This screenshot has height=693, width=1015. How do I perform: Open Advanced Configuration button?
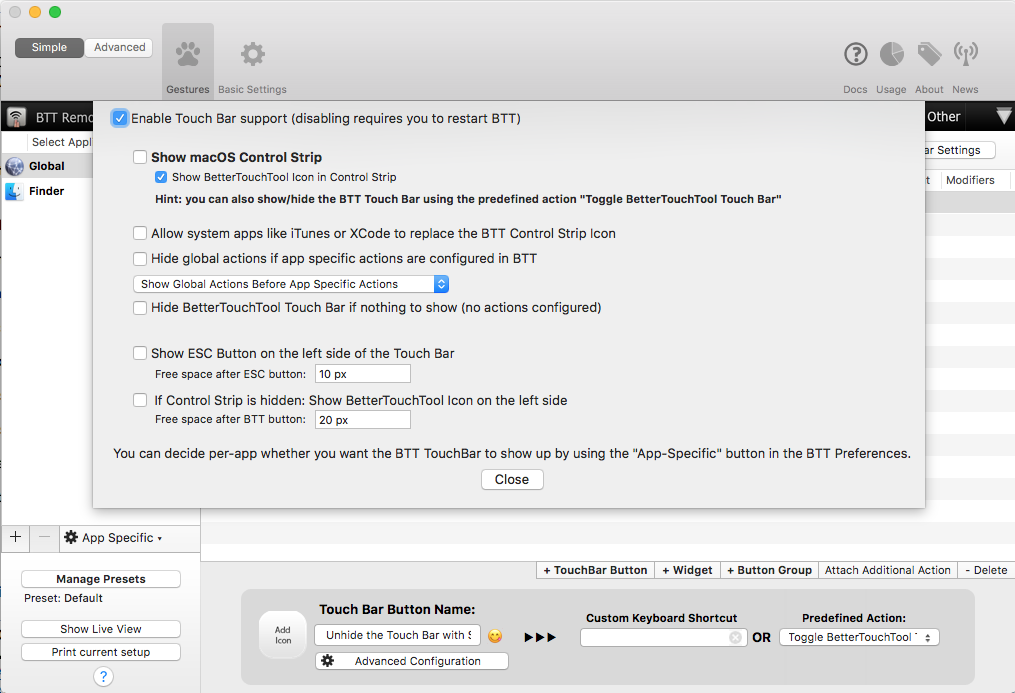coord(412,661)
